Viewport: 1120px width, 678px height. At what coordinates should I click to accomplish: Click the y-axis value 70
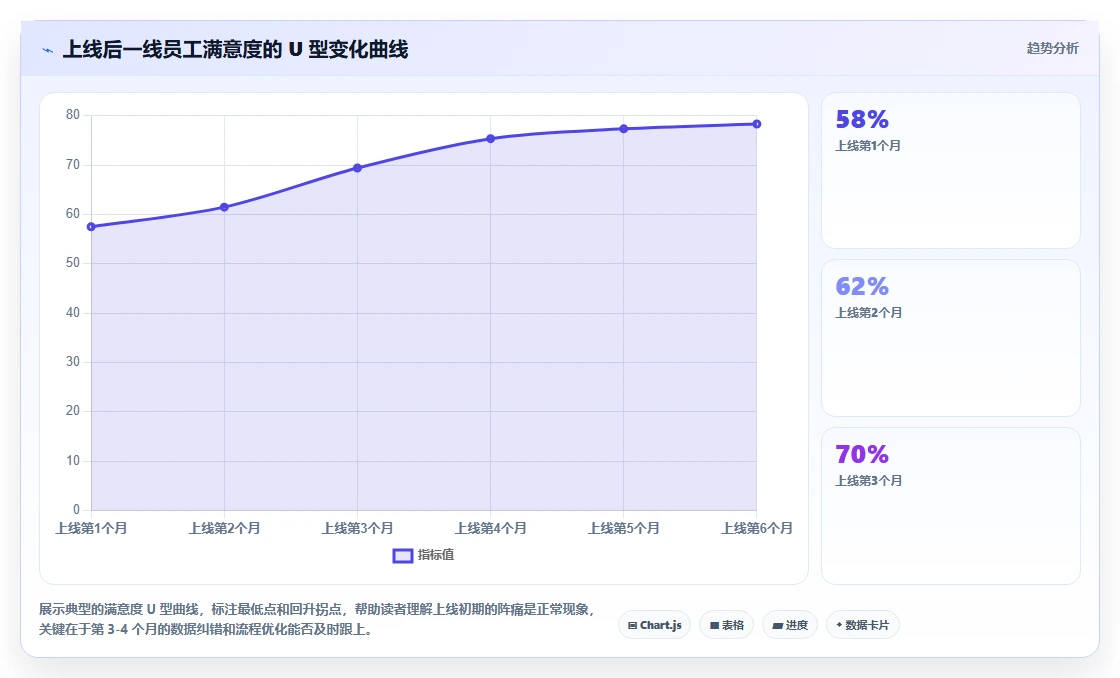click(x=72, y=165)
